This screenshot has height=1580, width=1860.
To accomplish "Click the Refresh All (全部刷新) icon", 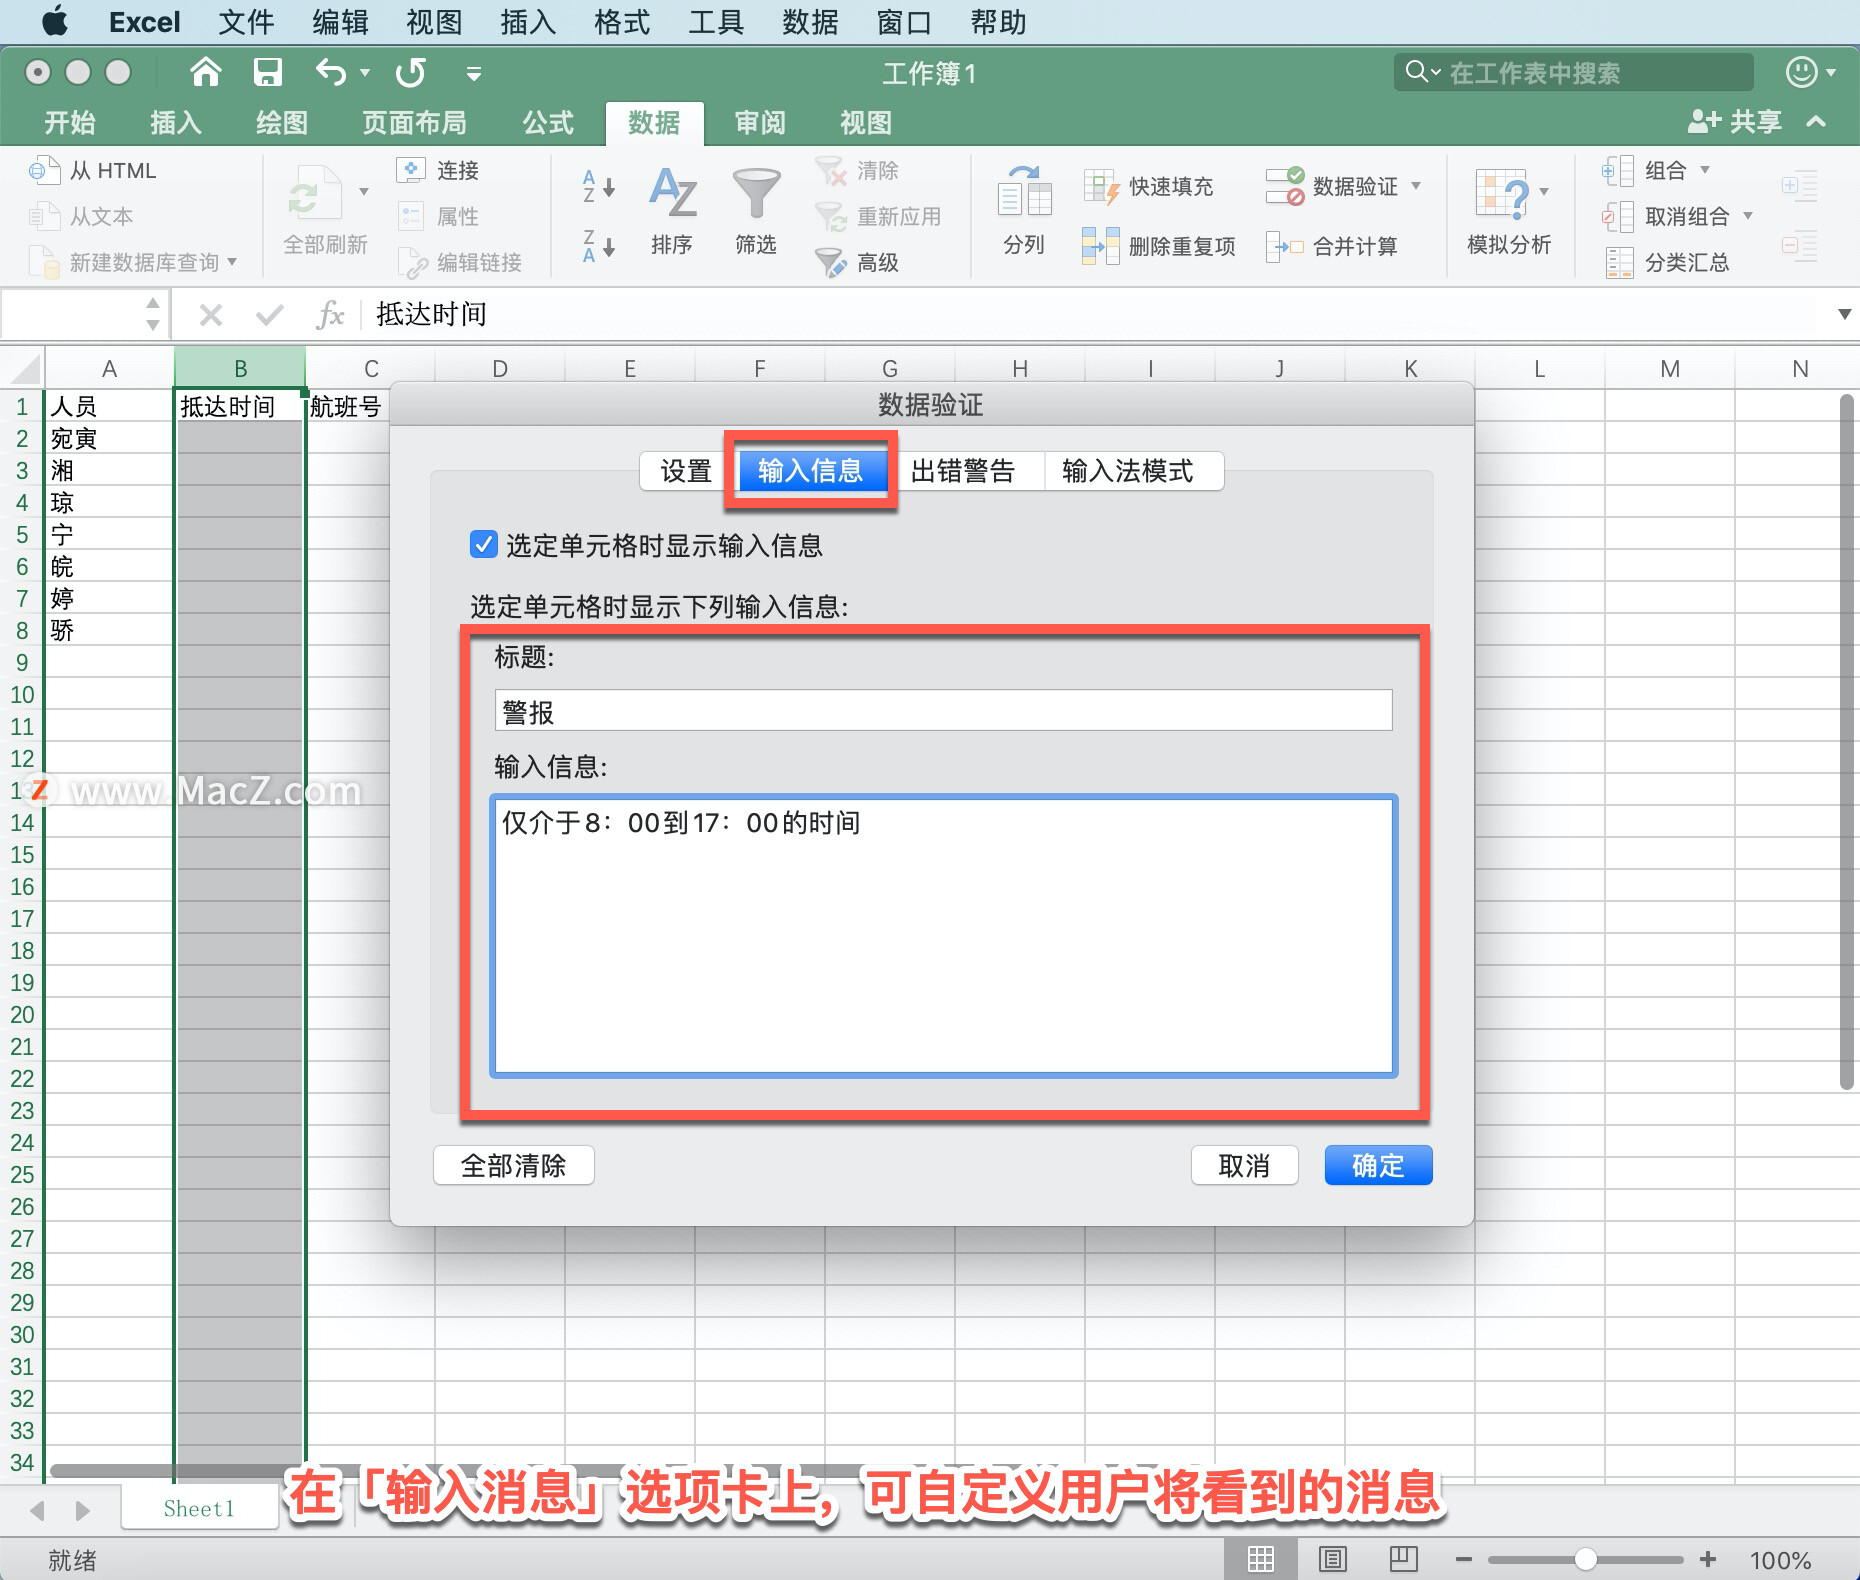I will click(315, 194).
